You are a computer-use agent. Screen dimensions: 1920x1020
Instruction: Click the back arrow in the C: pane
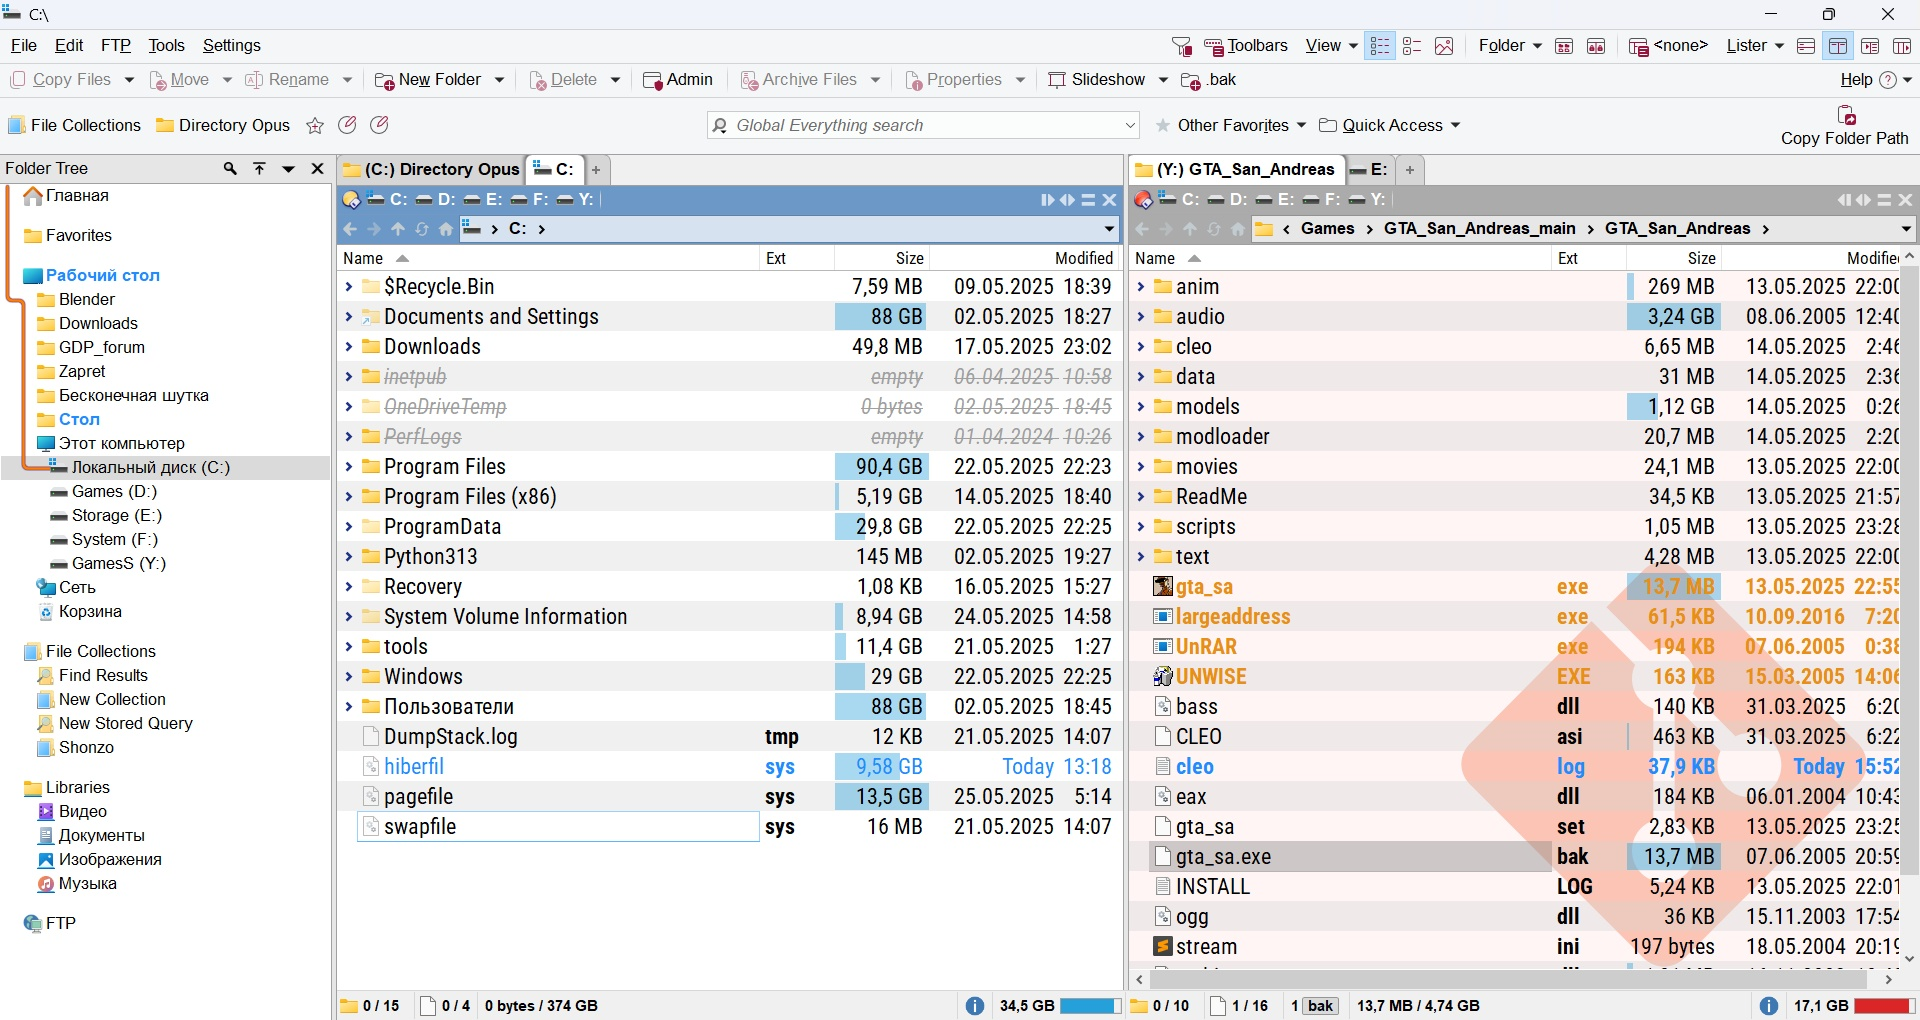[x=350, y=229]
